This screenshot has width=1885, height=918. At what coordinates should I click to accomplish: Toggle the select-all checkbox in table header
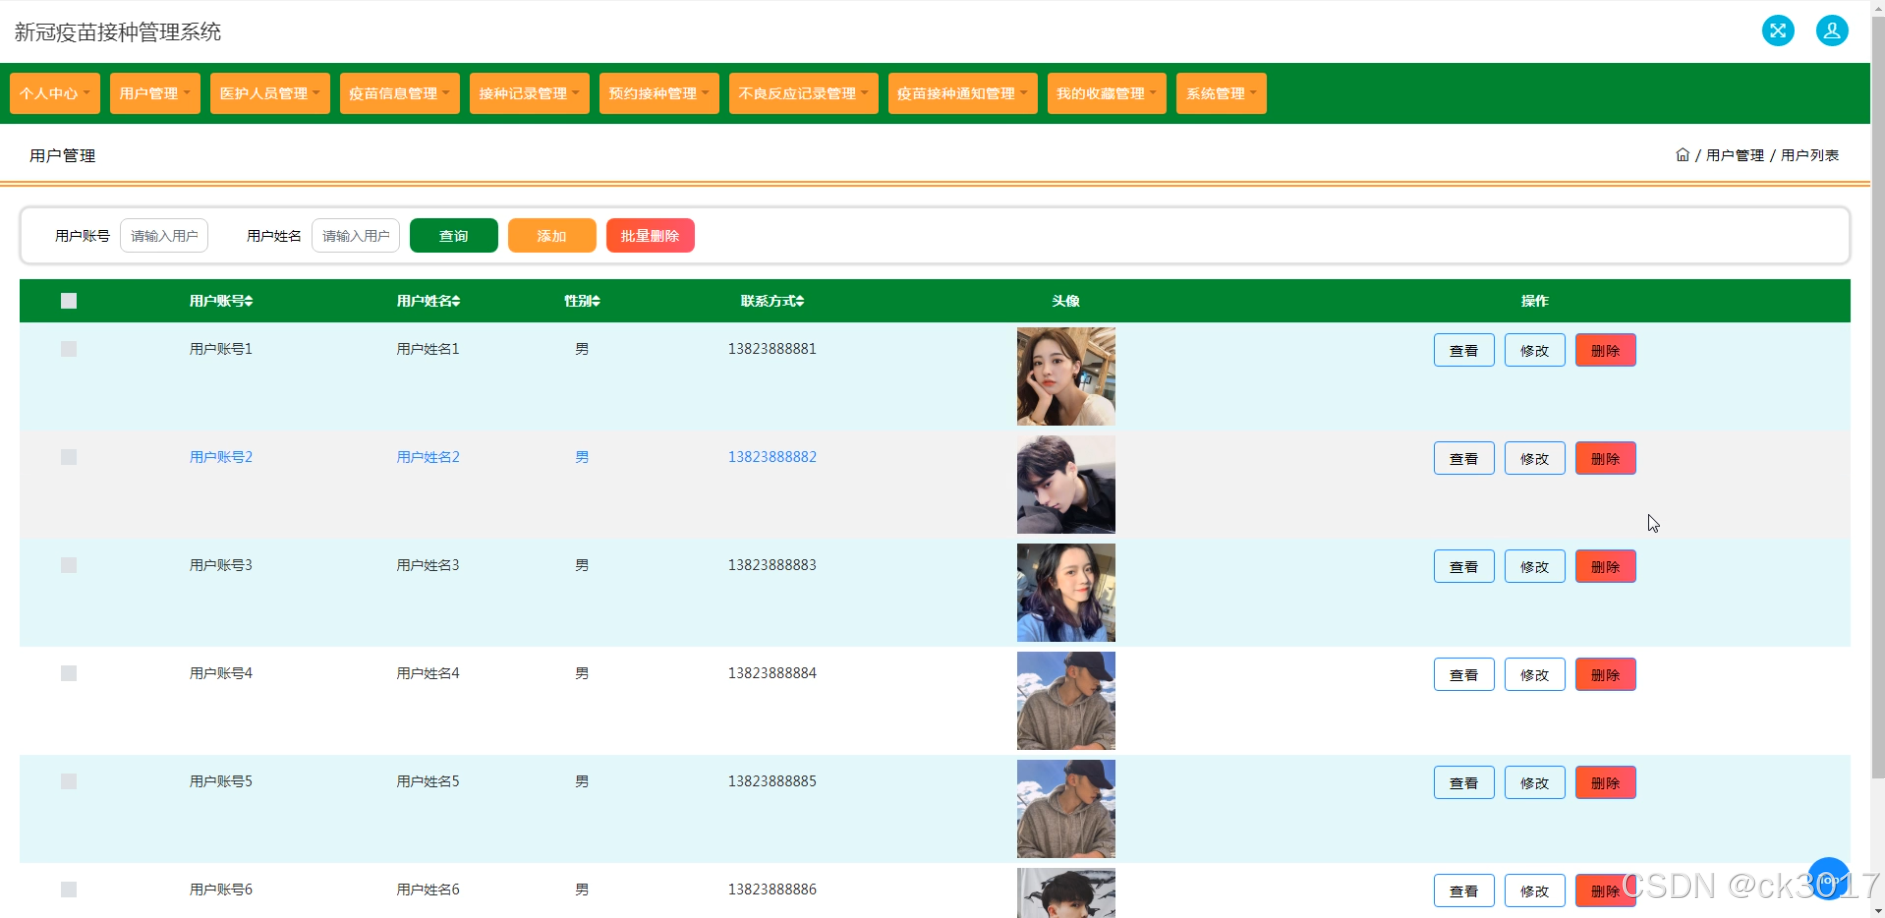pyautogui.click(x=69, y=301)
